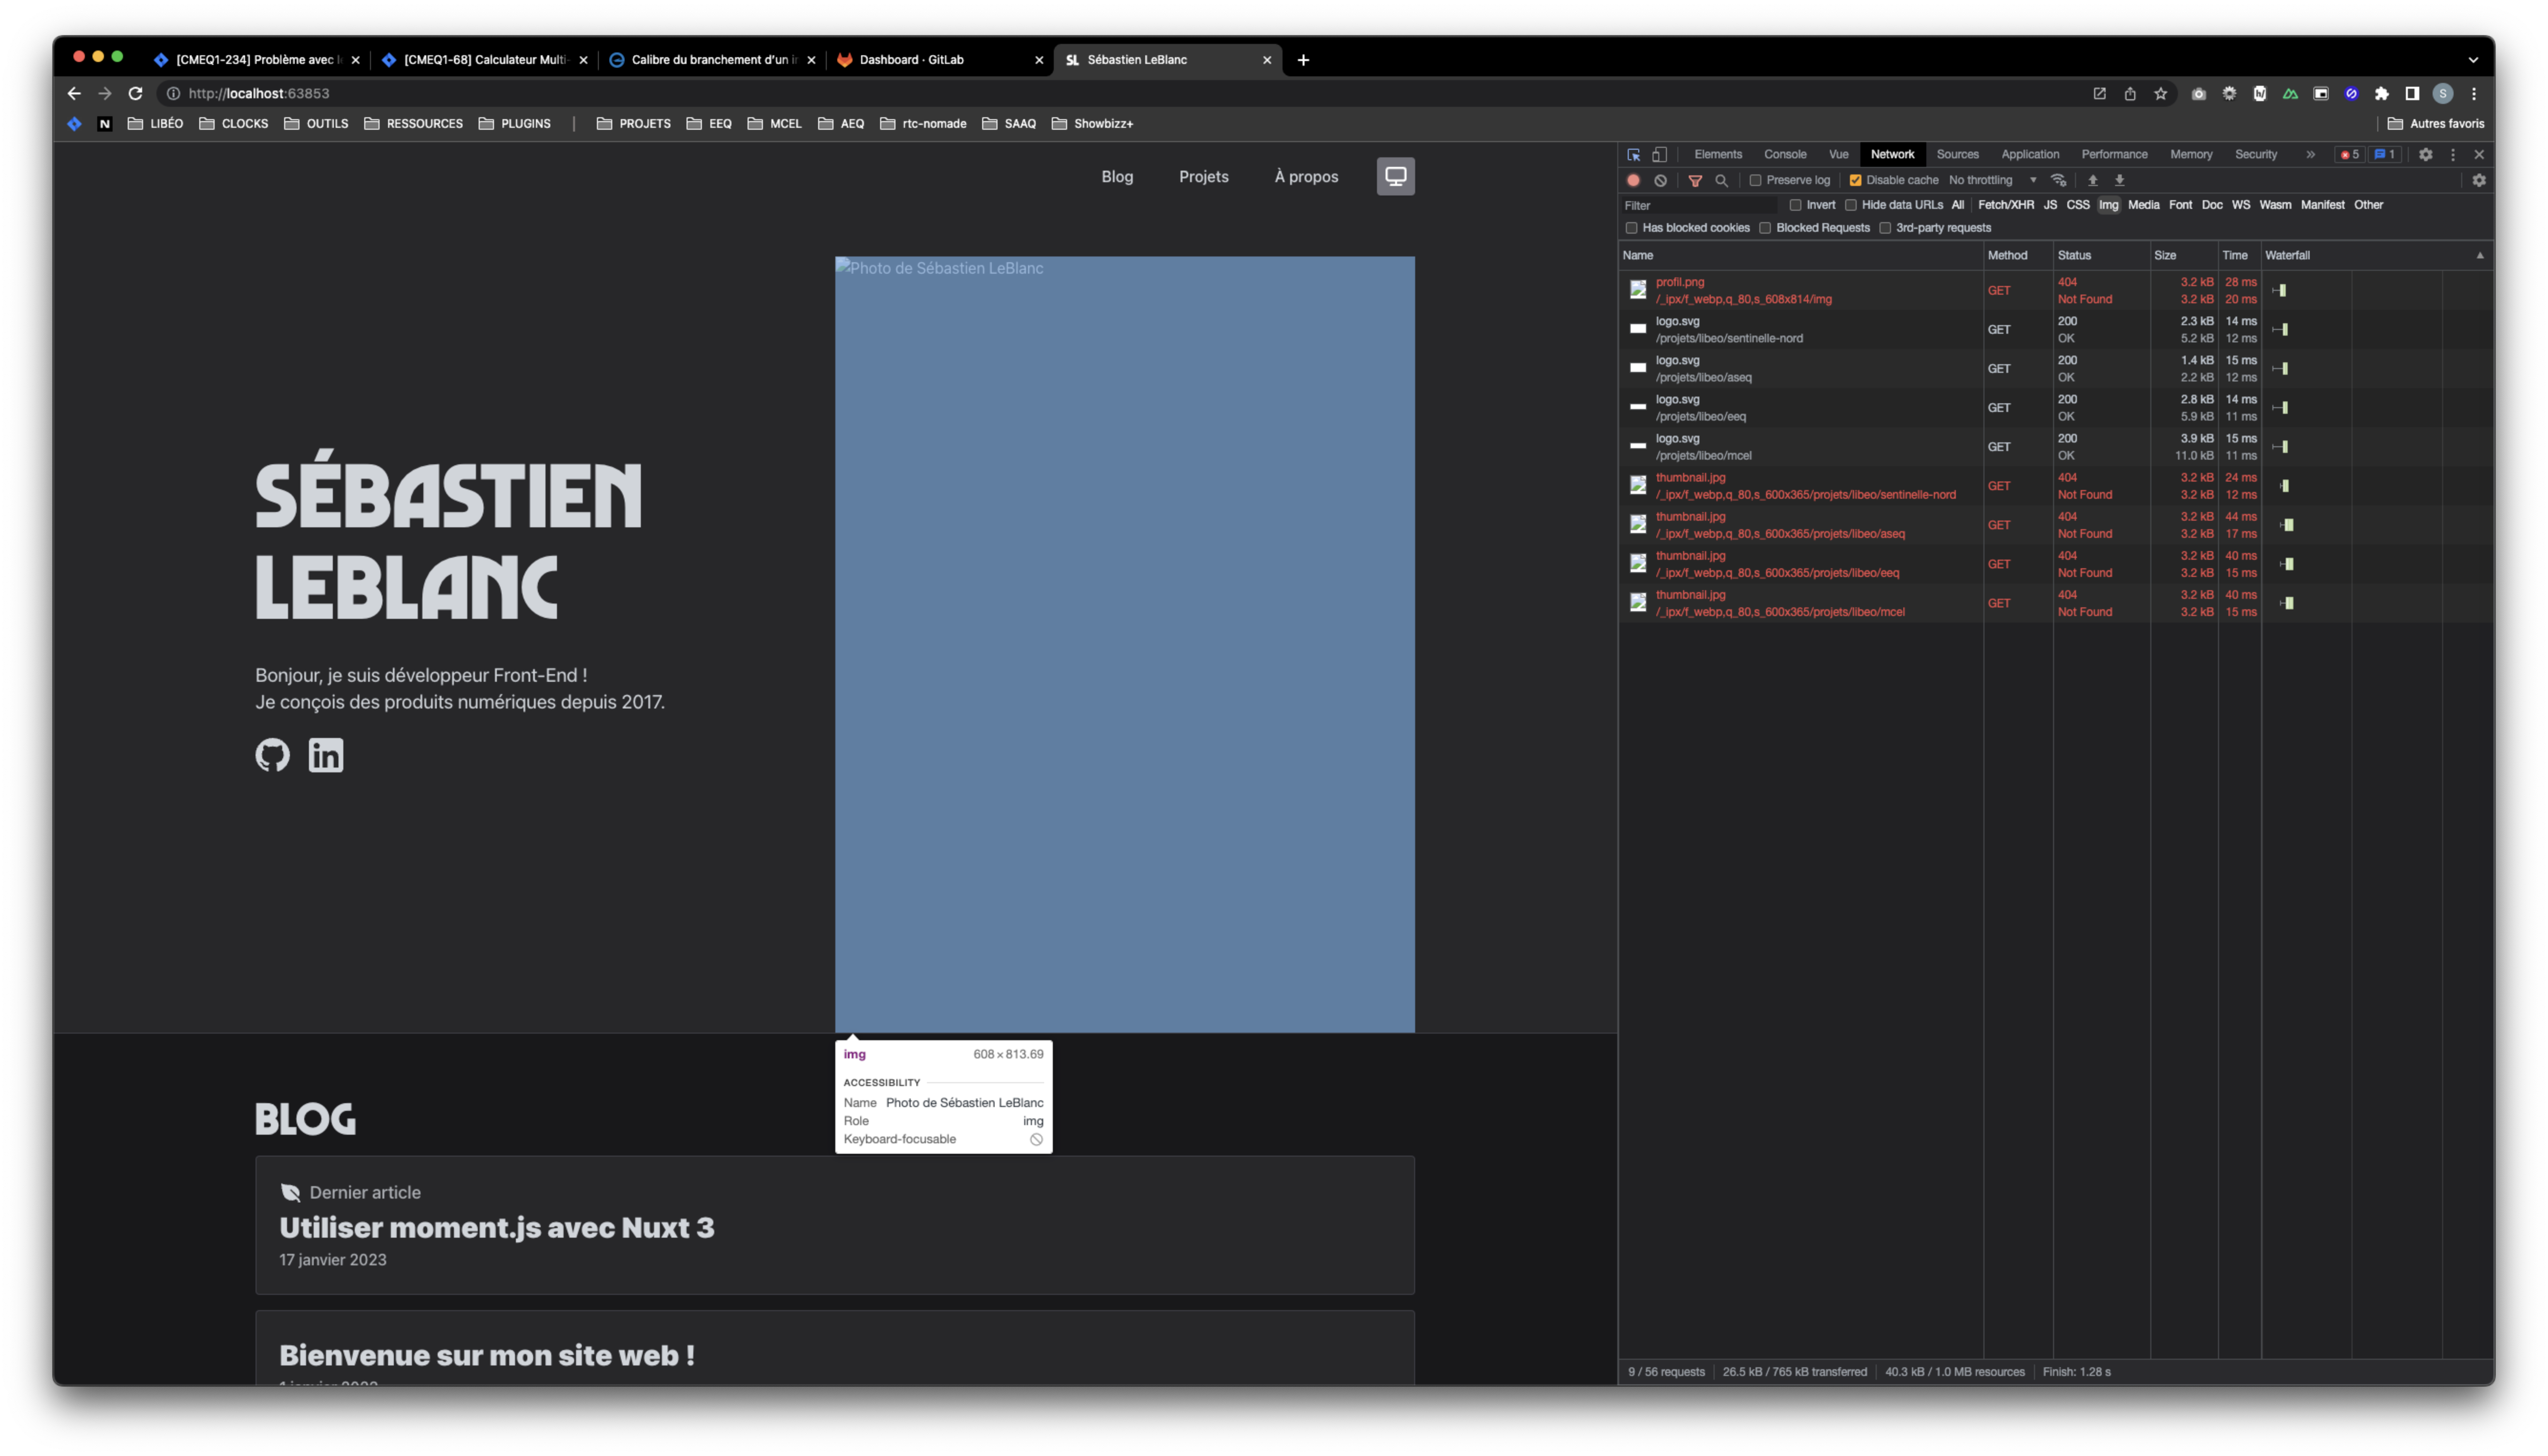Viewport: 2548px width, 1456px height.
Task: Check Blocked Requests checkbox
Action: pyautogui.click(x=1765, y=228)
